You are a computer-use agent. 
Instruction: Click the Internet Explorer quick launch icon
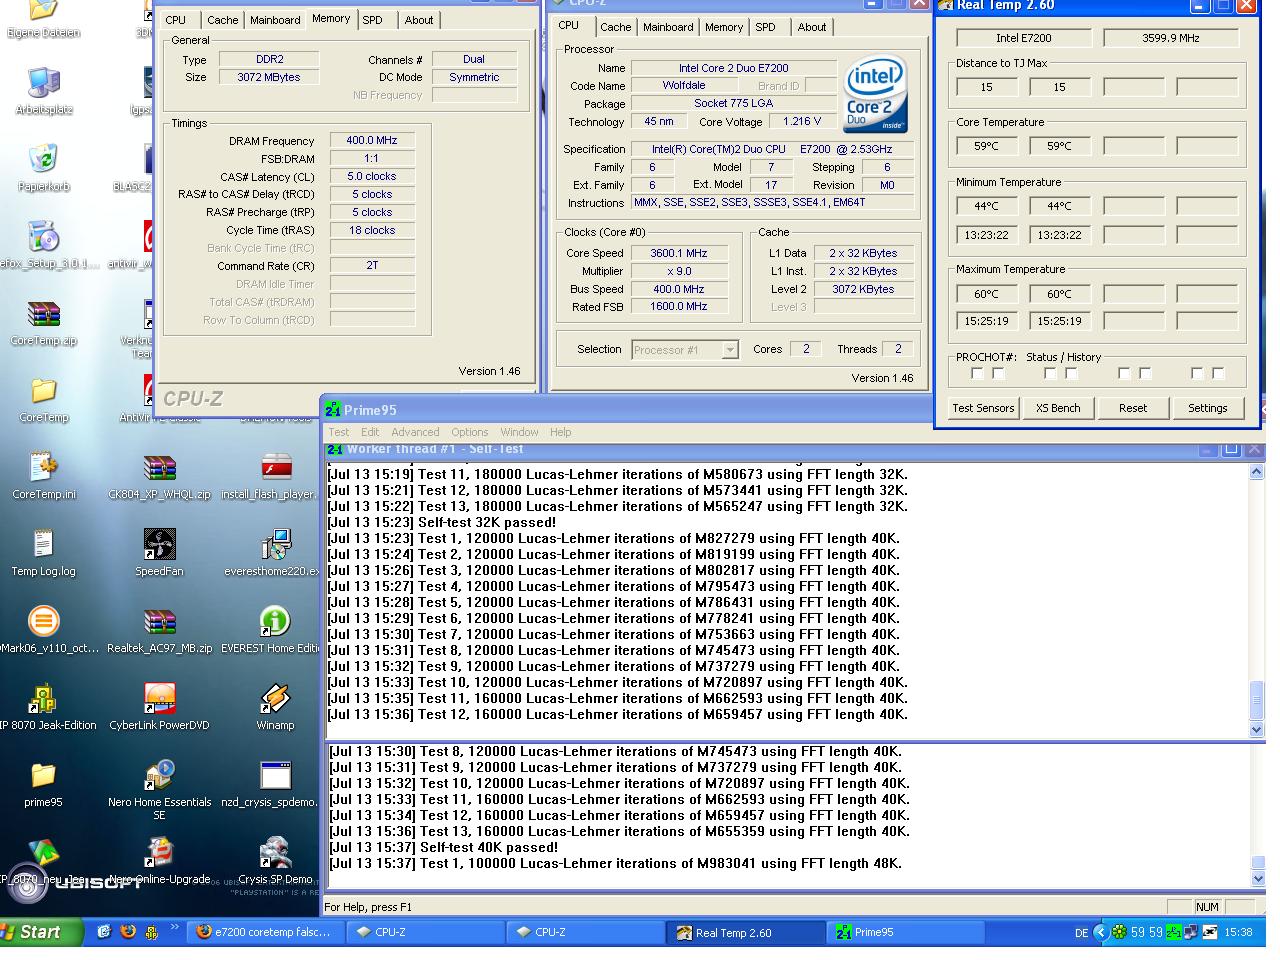pos(104,932)
